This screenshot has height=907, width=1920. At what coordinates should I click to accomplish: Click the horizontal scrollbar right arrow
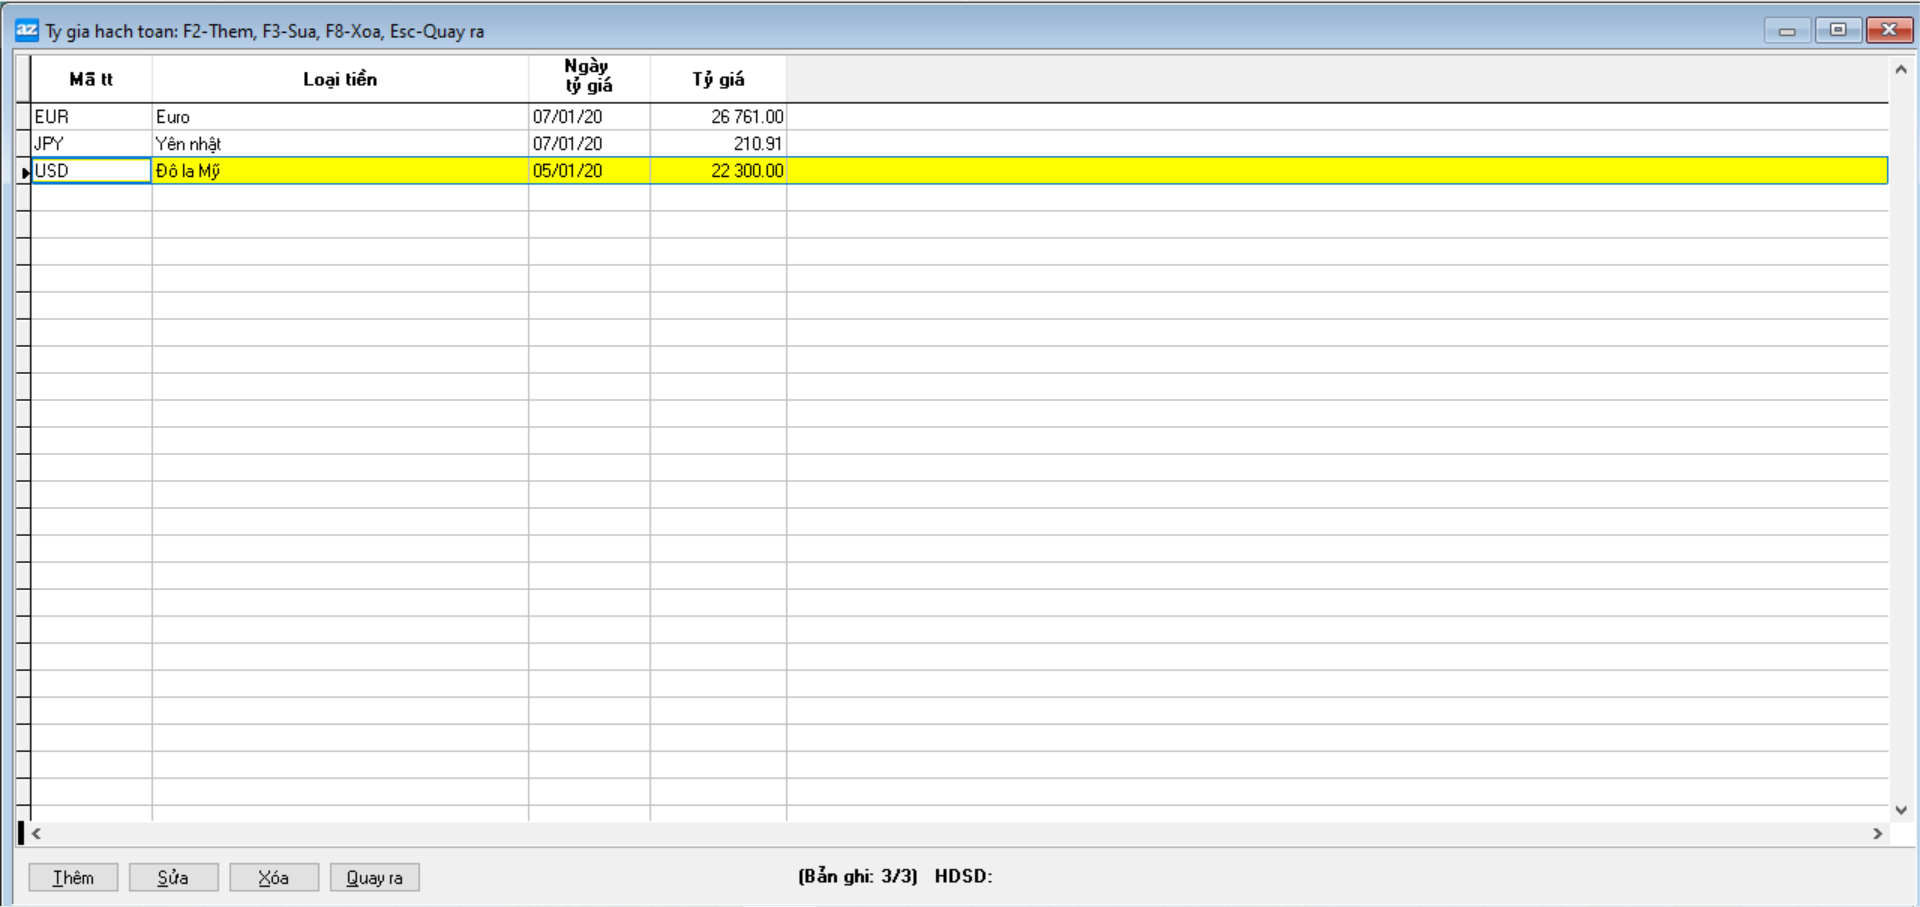(x=1877, y=833)
